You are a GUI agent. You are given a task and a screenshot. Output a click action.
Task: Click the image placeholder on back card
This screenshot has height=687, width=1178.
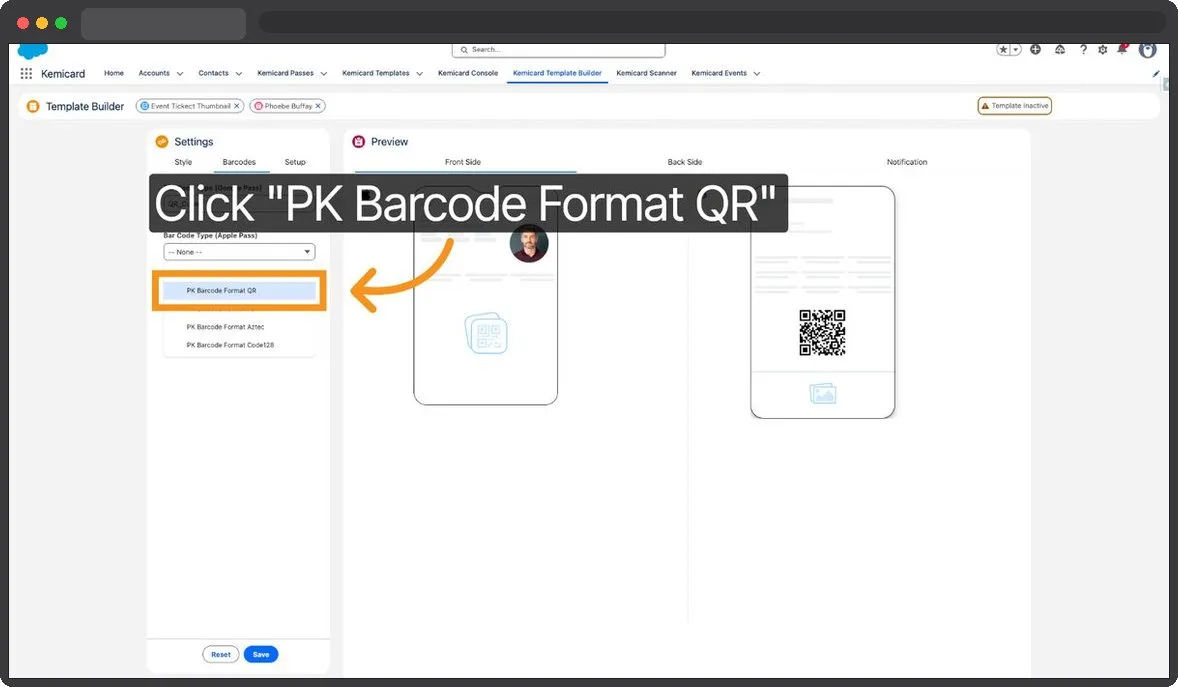[x=823, y=394]
